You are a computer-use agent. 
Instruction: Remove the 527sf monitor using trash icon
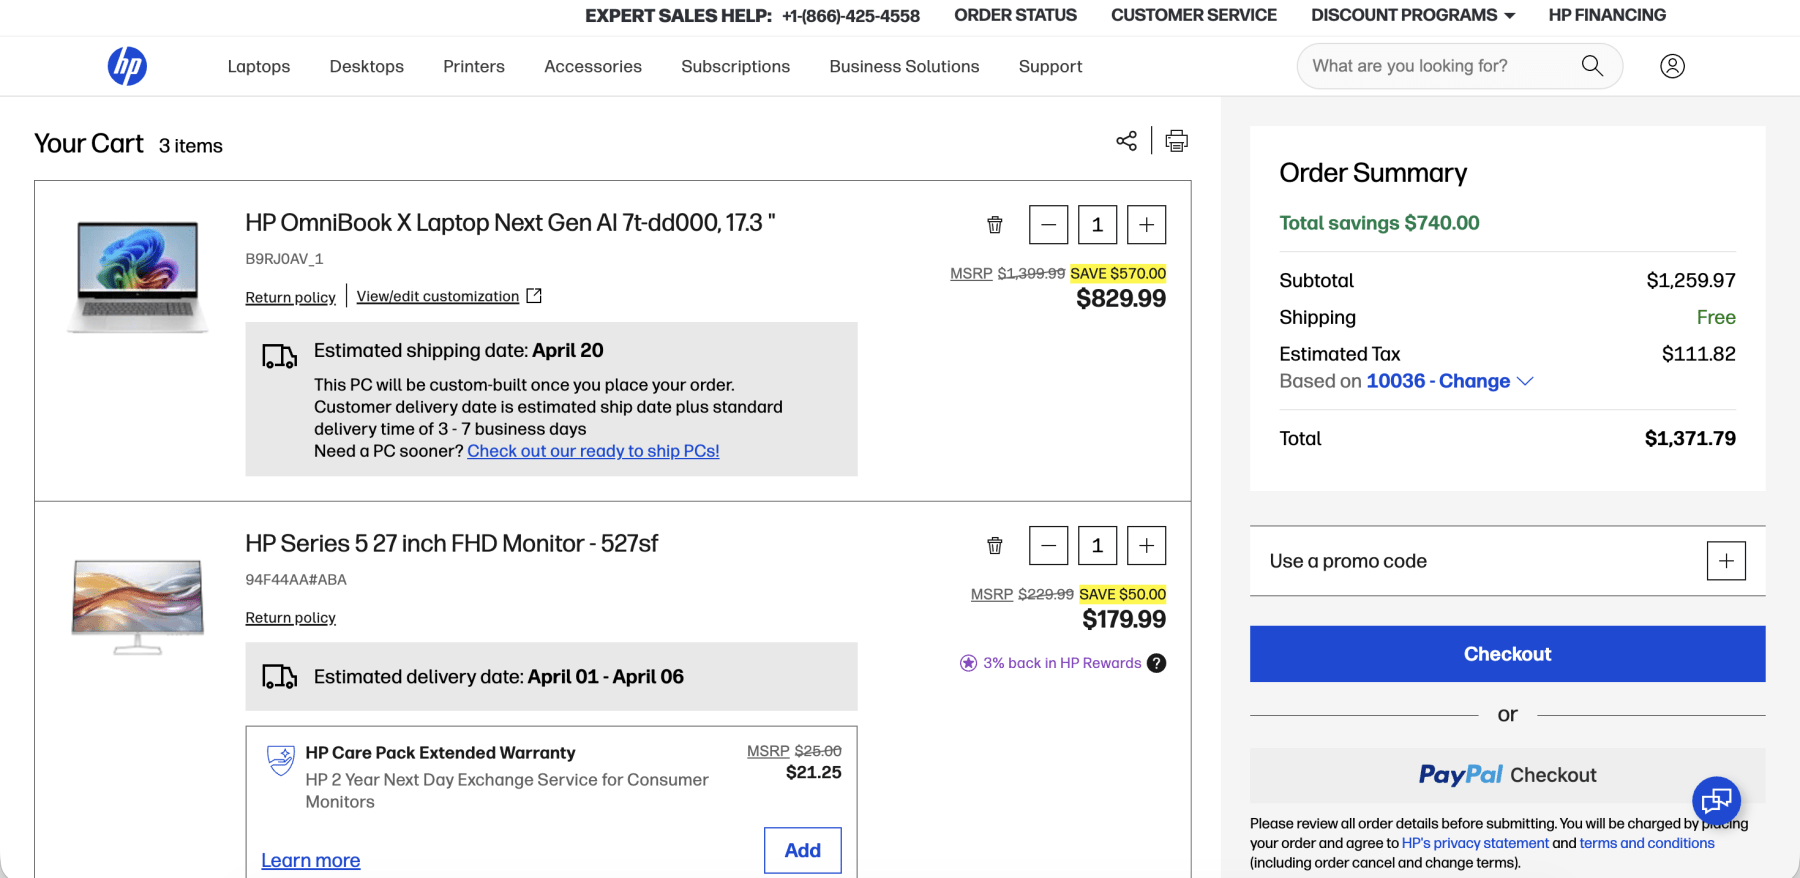pyautogui.click(x=995, y=546)
